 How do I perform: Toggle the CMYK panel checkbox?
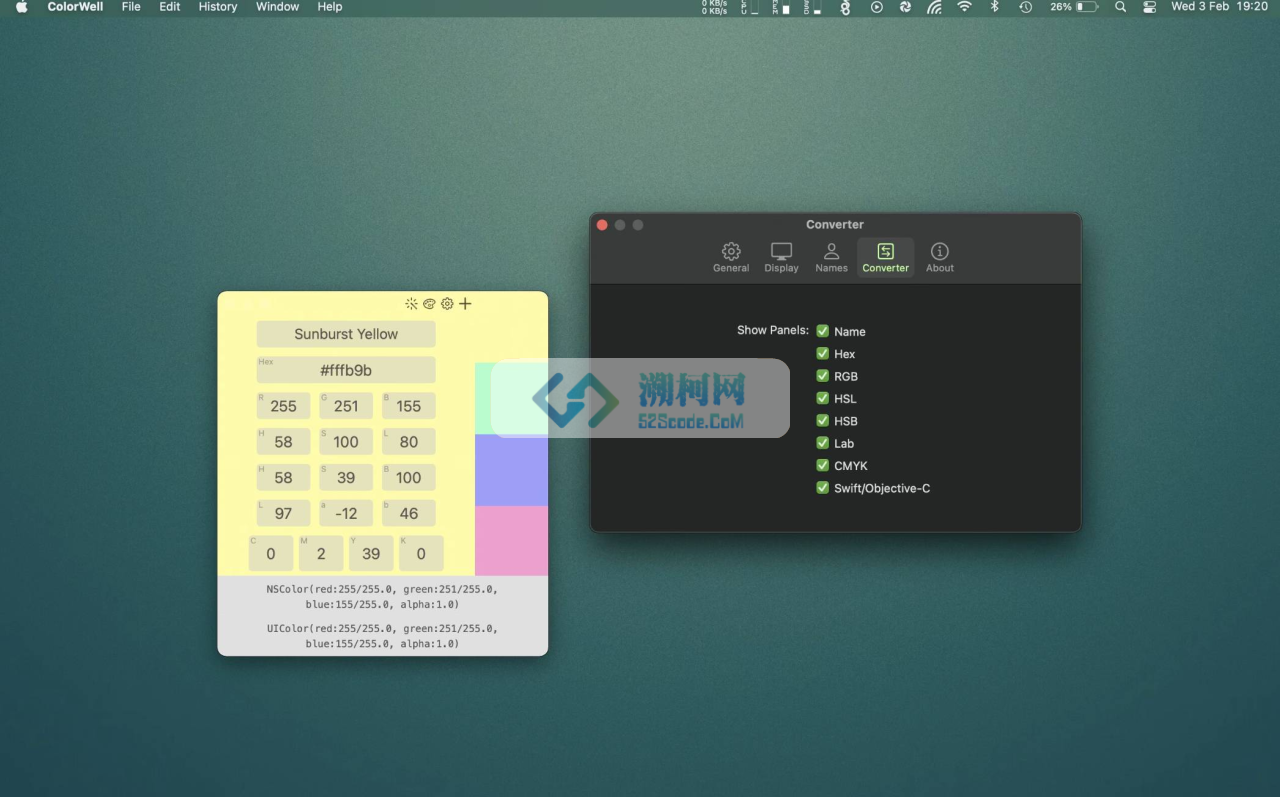pyautogui.click(x=823, y=466)
